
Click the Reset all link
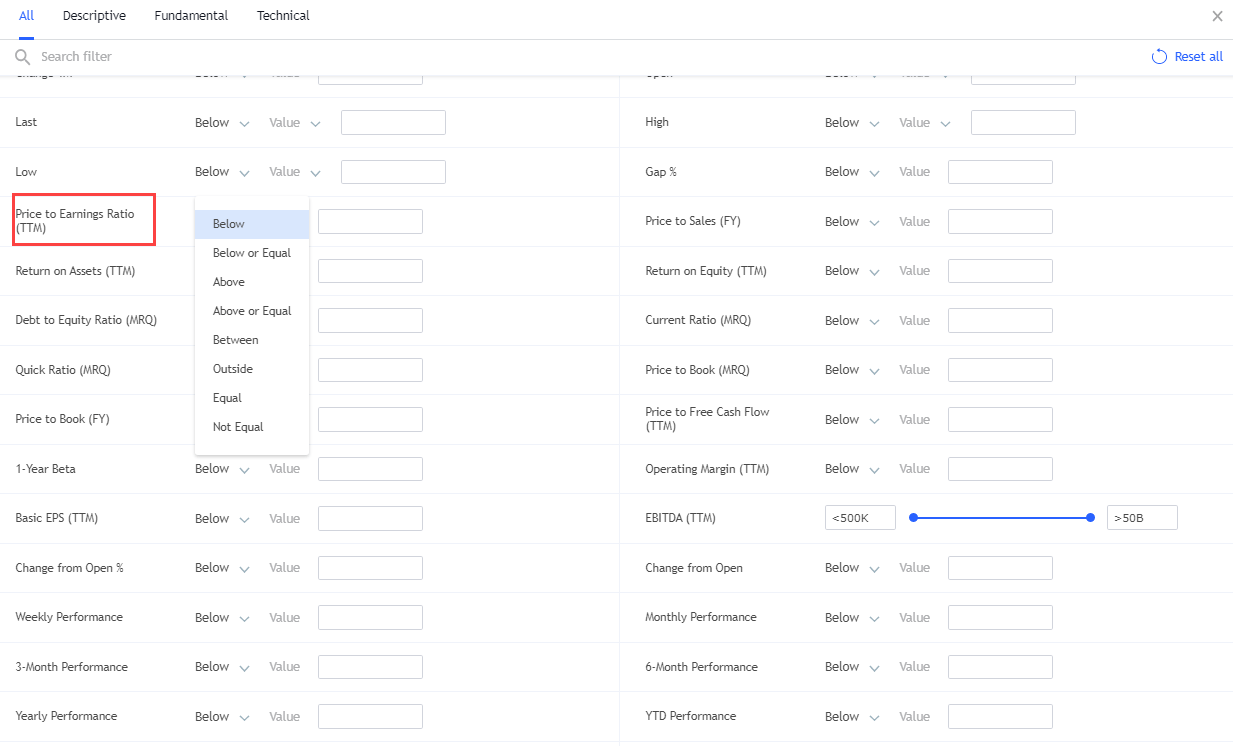coord(1198,57)
